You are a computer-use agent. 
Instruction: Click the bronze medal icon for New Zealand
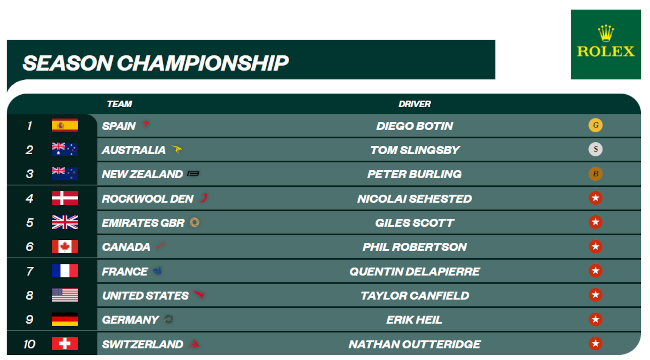(x=595, y=174)
